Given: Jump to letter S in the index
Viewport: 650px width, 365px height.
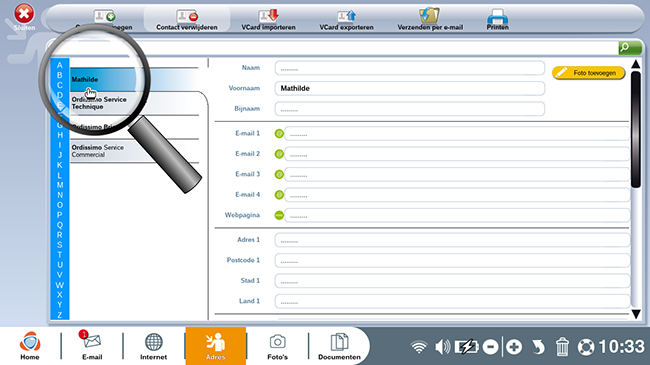Looking at the screenshot, I should coord(60,245).
